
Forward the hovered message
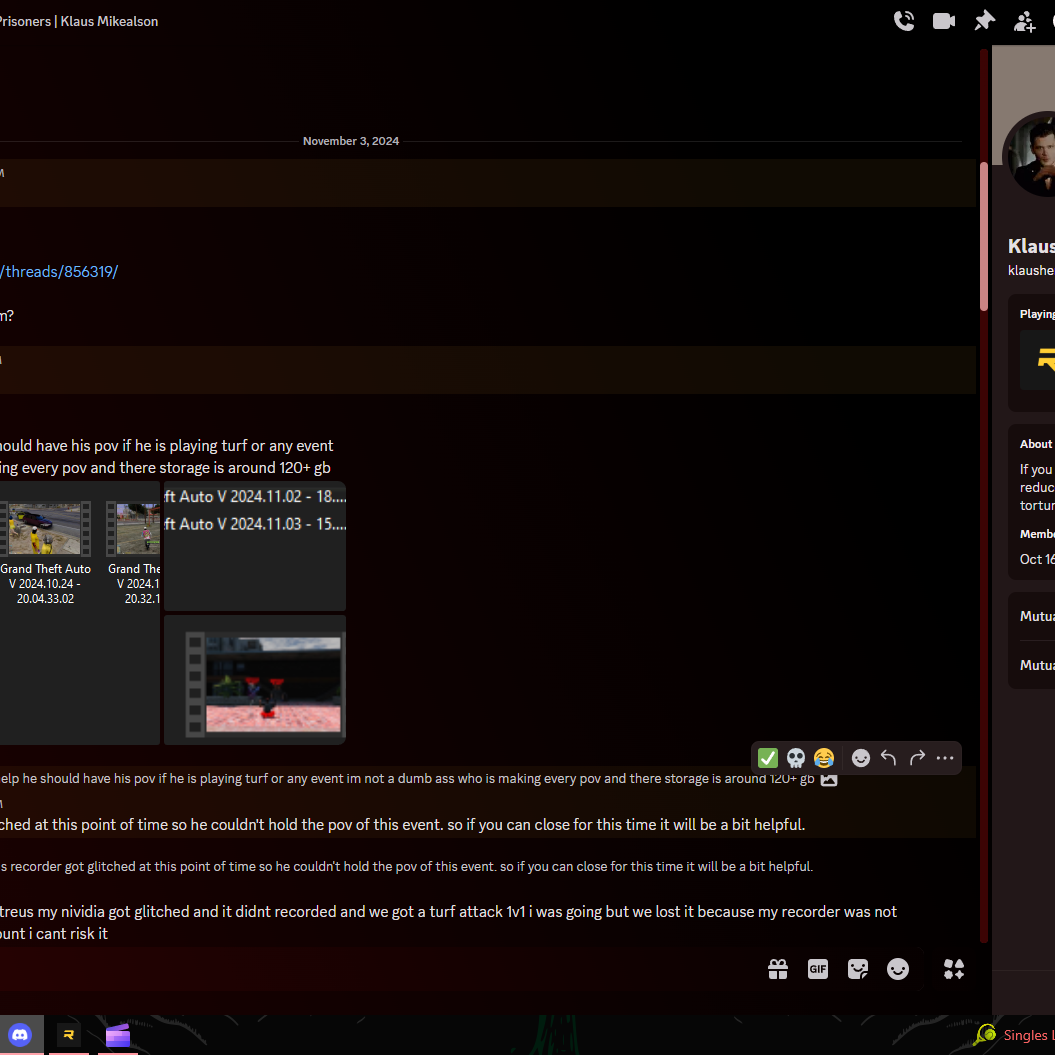(x=917, y=758)
